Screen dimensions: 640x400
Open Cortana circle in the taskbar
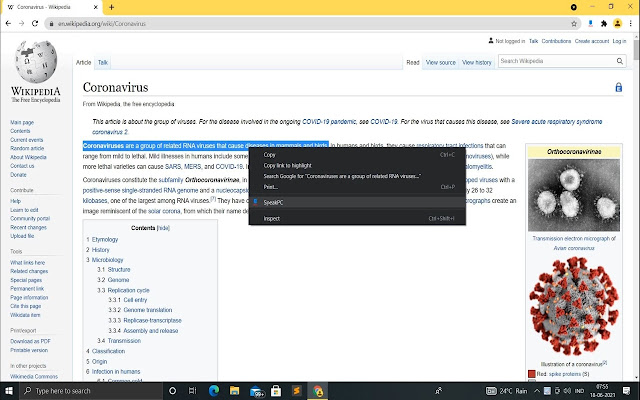172,391
